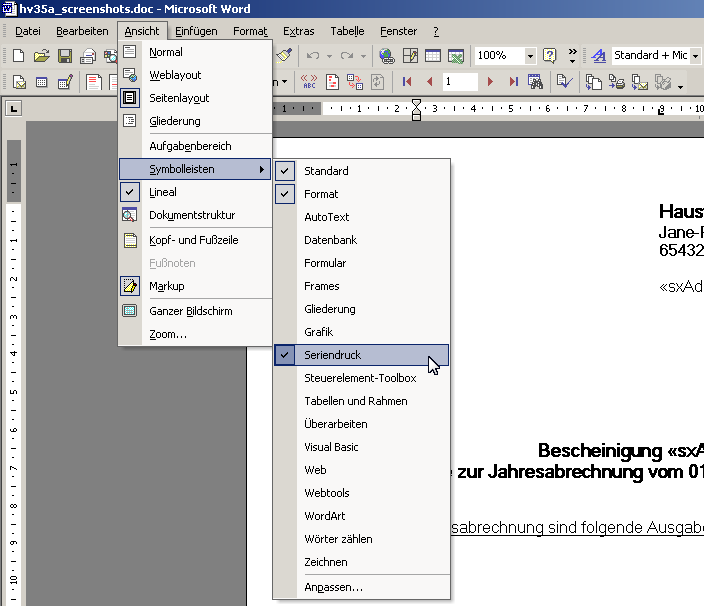
Task: Jump to the last record
Action: pyautogui.click(x=514, y=82)
